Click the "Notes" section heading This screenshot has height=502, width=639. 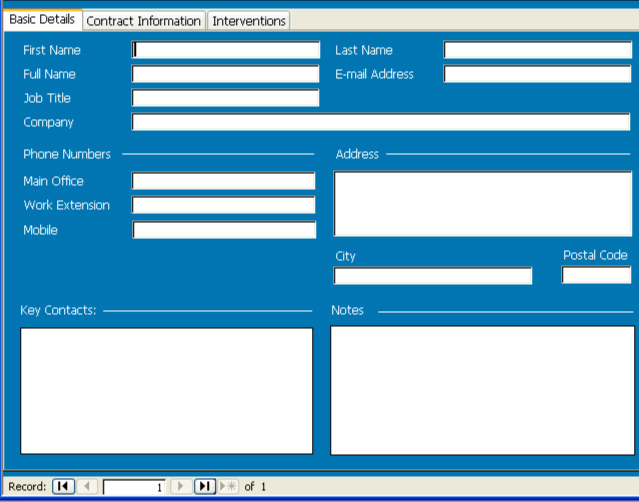pyautogui.click(x=347, y=310)
